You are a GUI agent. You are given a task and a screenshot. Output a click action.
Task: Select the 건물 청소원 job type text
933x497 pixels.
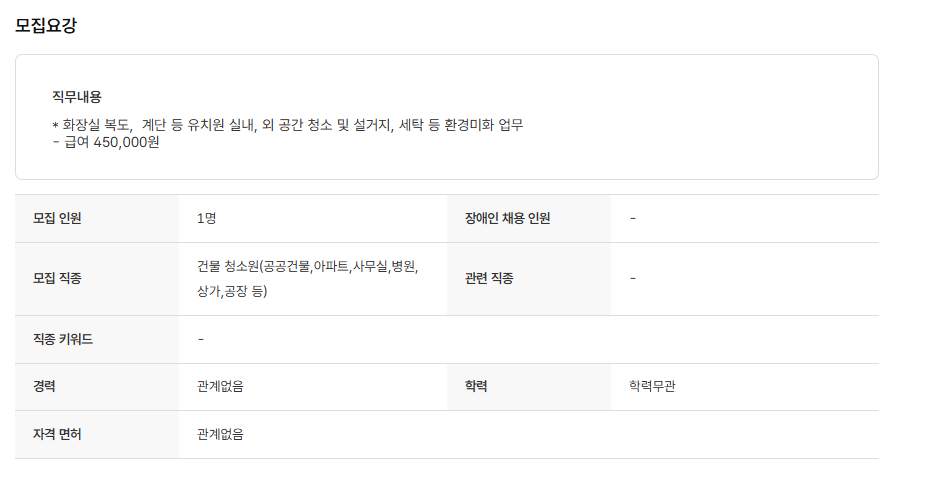tap(307, 278)
